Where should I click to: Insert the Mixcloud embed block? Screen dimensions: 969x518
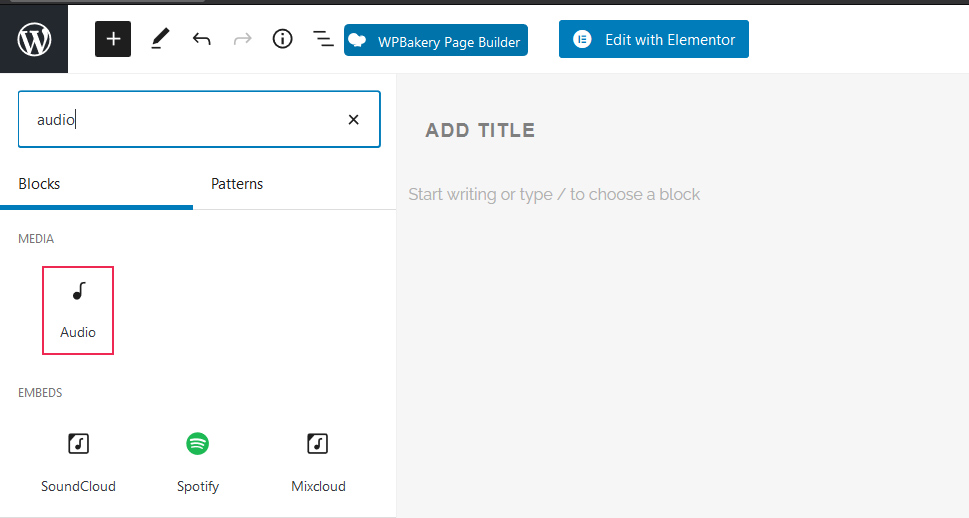click(x=318, y=460)
